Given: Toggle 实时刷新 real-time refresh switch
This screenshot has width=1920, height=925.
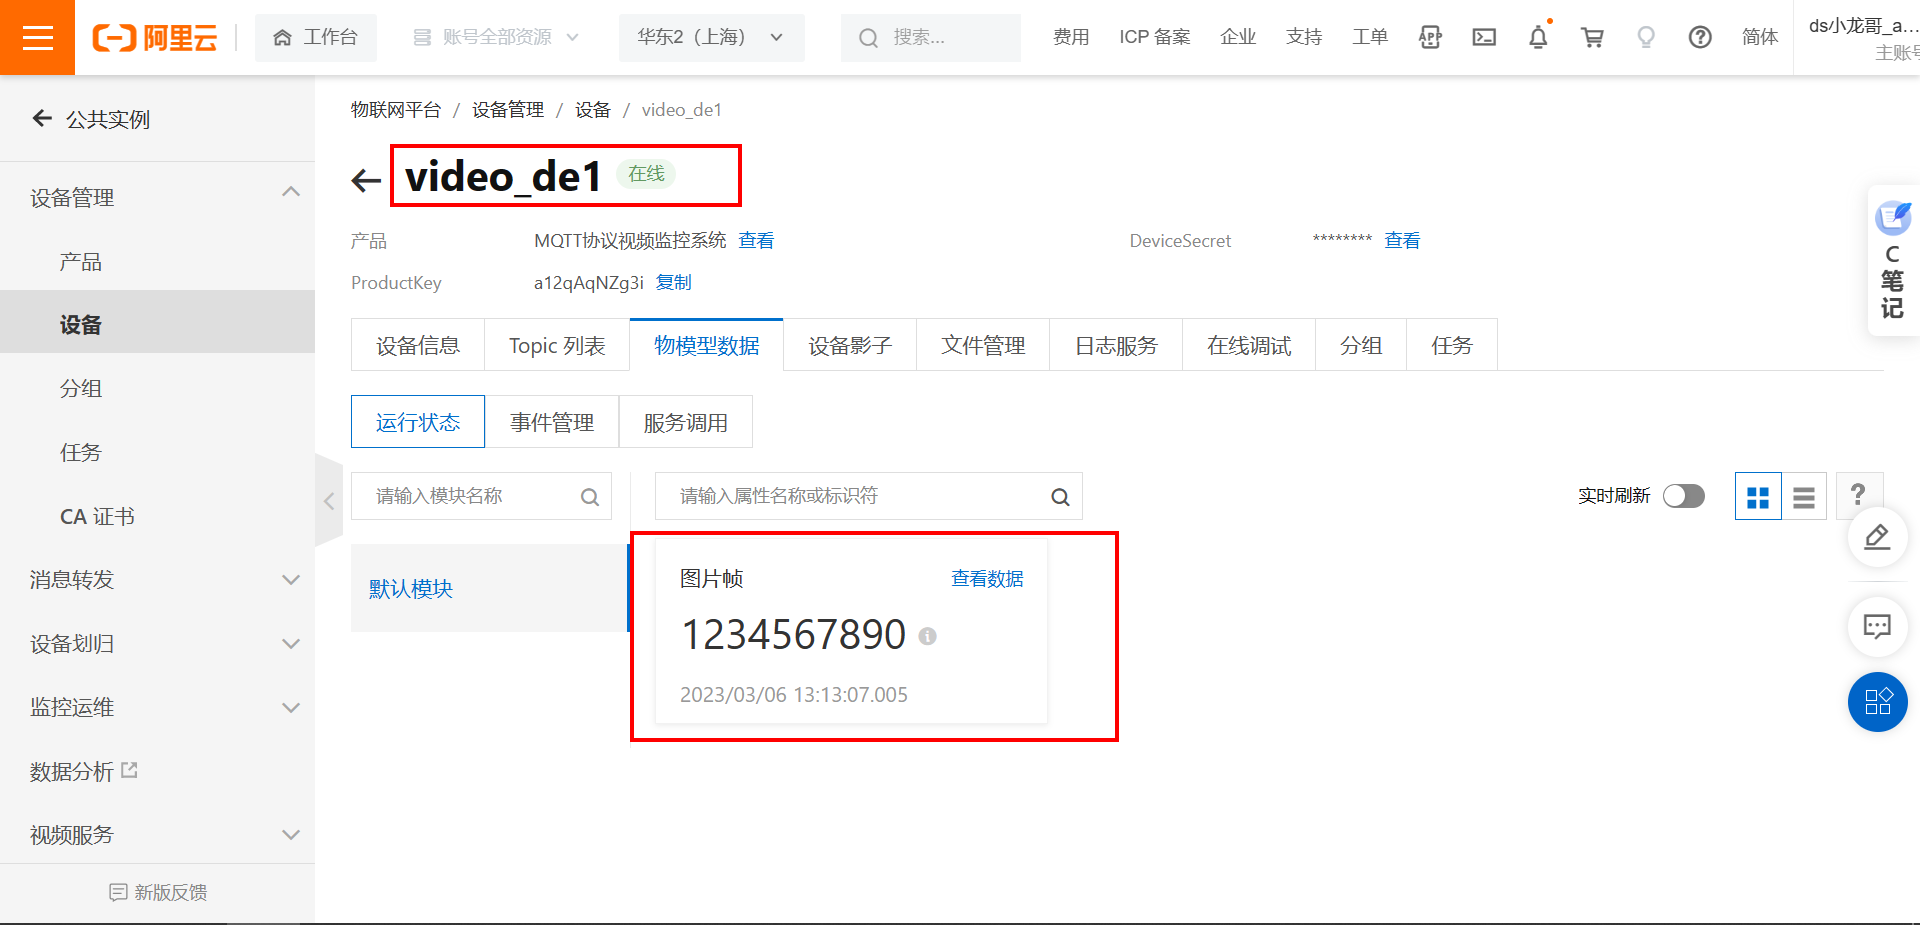Looking at the screenshot, I should pos(1684,496).
